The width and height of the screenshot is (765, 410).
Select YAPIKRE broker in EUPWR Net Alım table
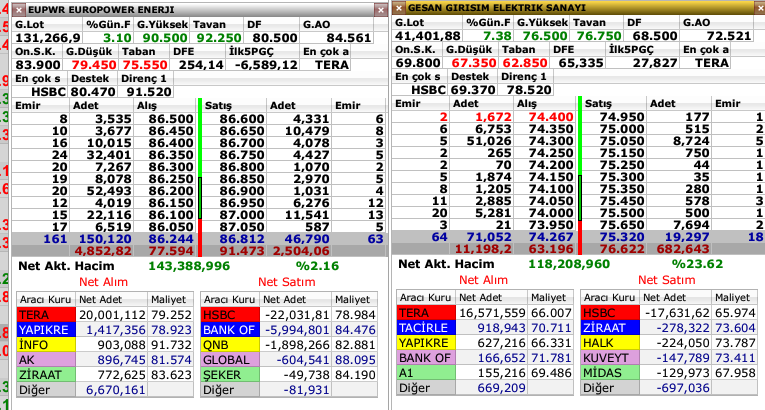[x=46, y=330]
